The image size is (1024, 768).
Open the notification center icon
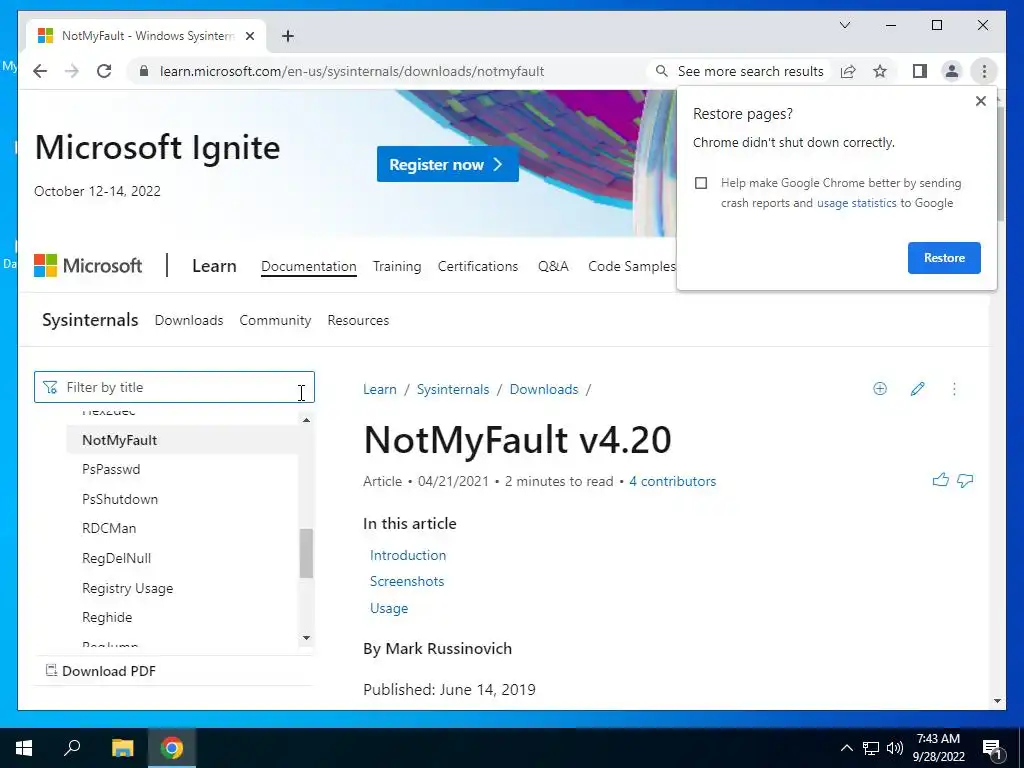993,749
